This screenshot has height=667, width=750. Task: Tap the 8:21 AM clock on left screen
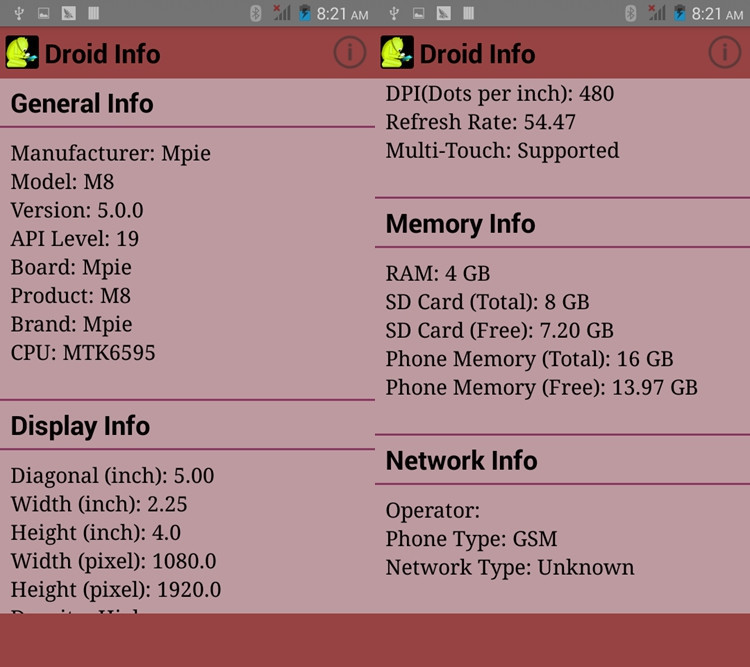[x=342, y=14]
